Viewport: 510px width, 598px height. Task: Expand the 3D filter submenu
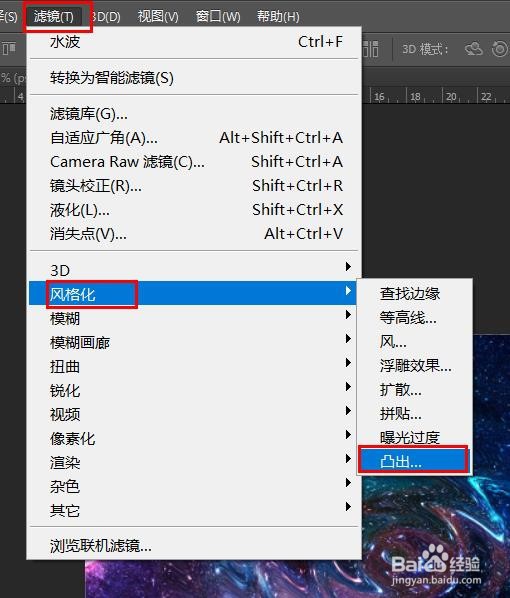click(x=194, y=270)
